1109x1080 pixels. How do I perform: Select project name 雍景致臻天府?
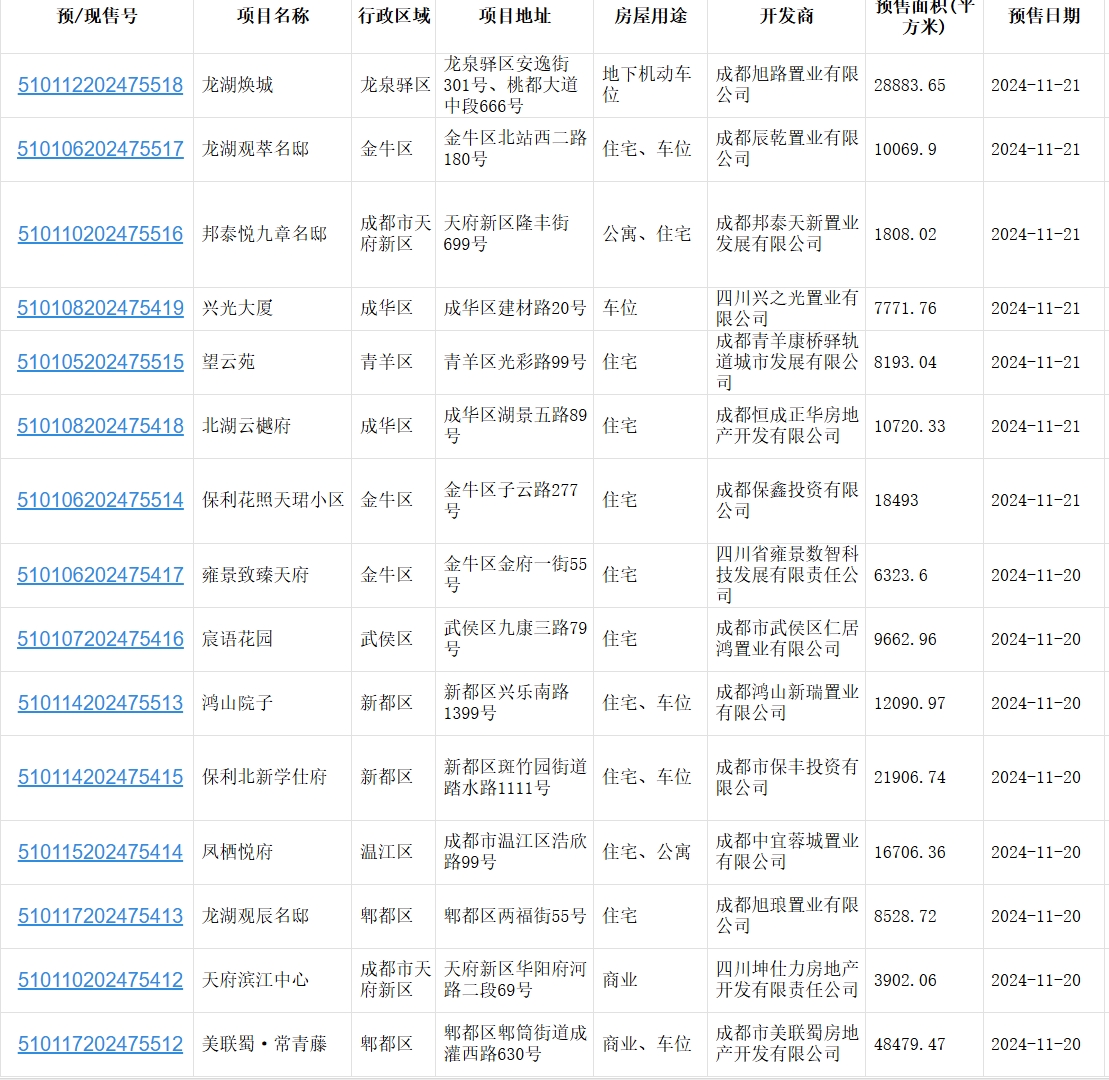(255, 575)
